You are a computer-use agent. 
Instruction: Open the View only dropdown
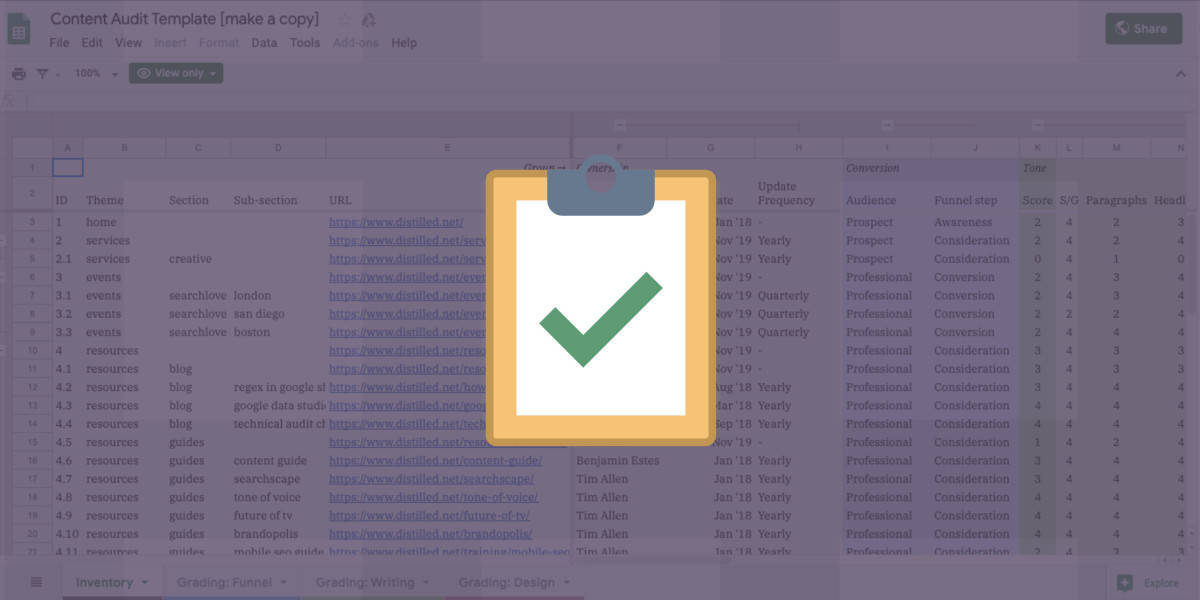point(176,73)
